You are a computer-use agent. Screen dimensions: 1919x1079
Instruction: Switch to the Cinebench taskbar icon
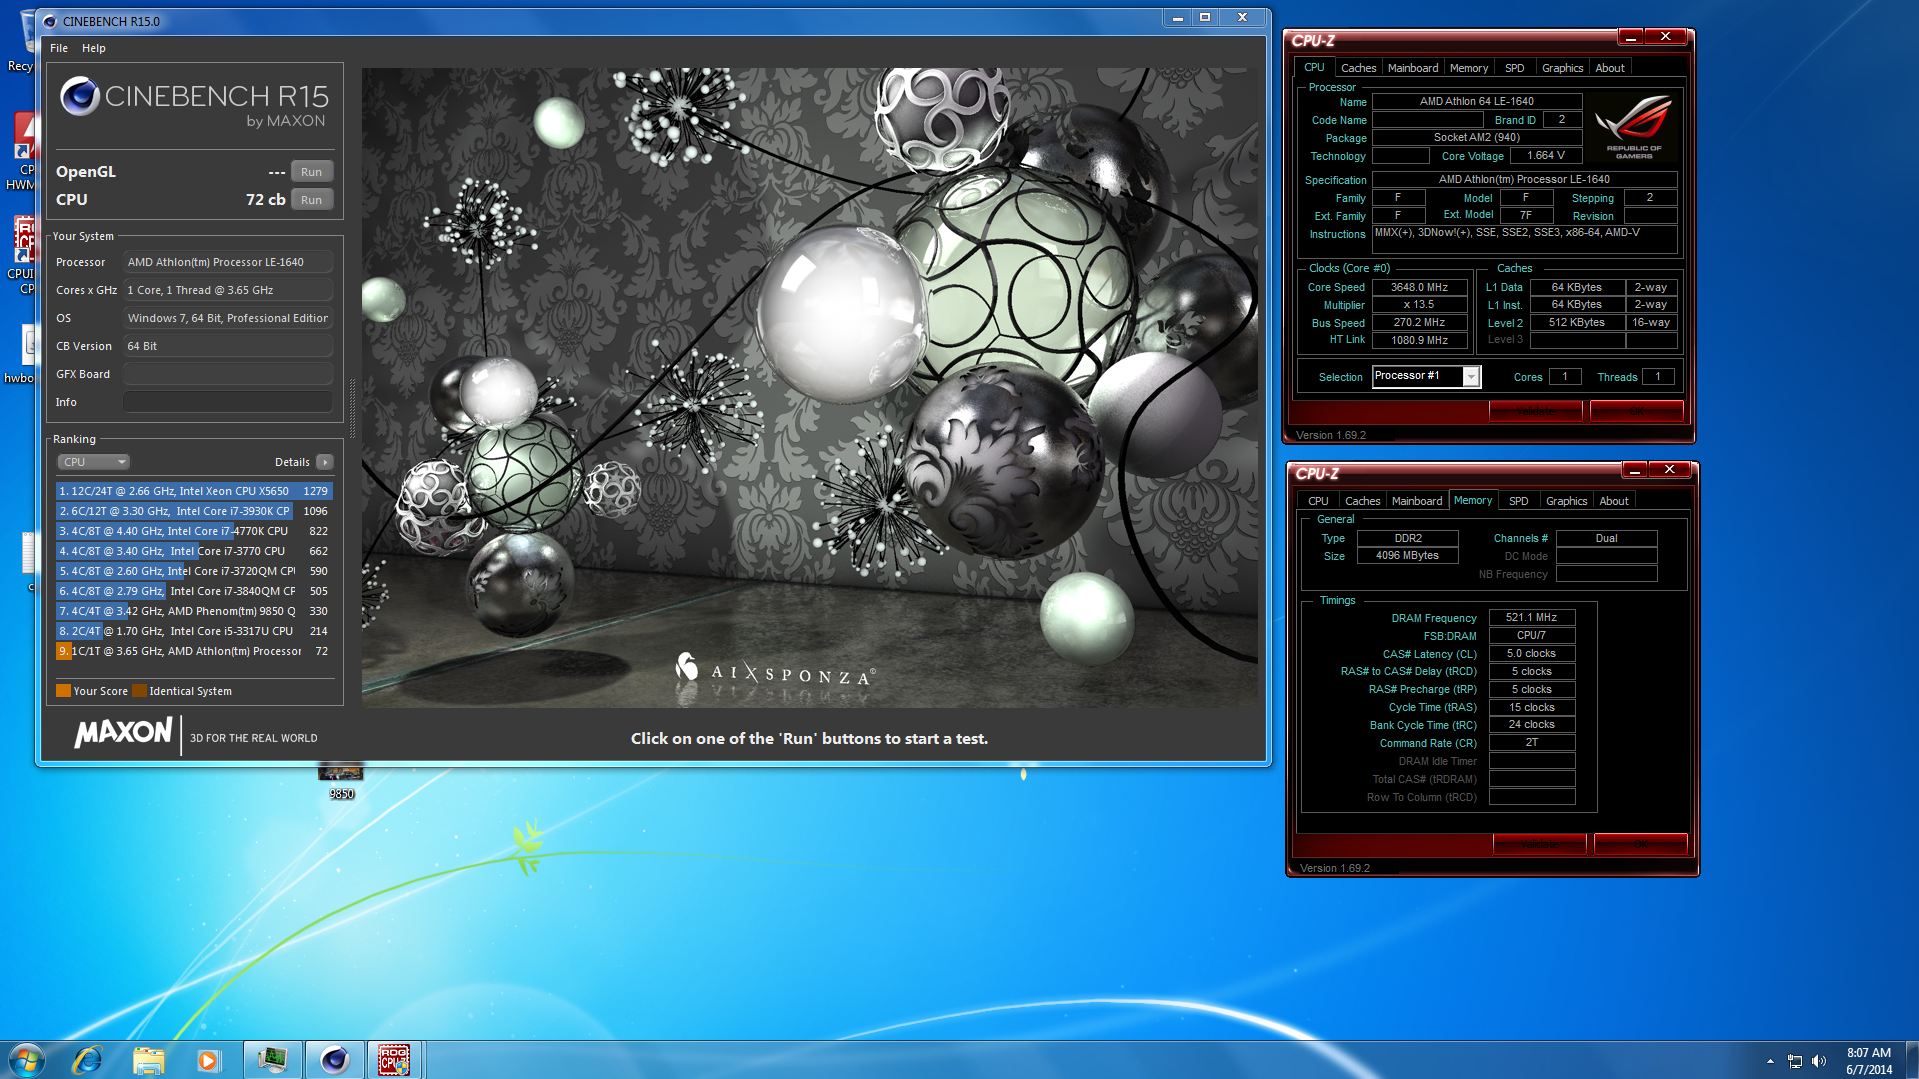334,1059
